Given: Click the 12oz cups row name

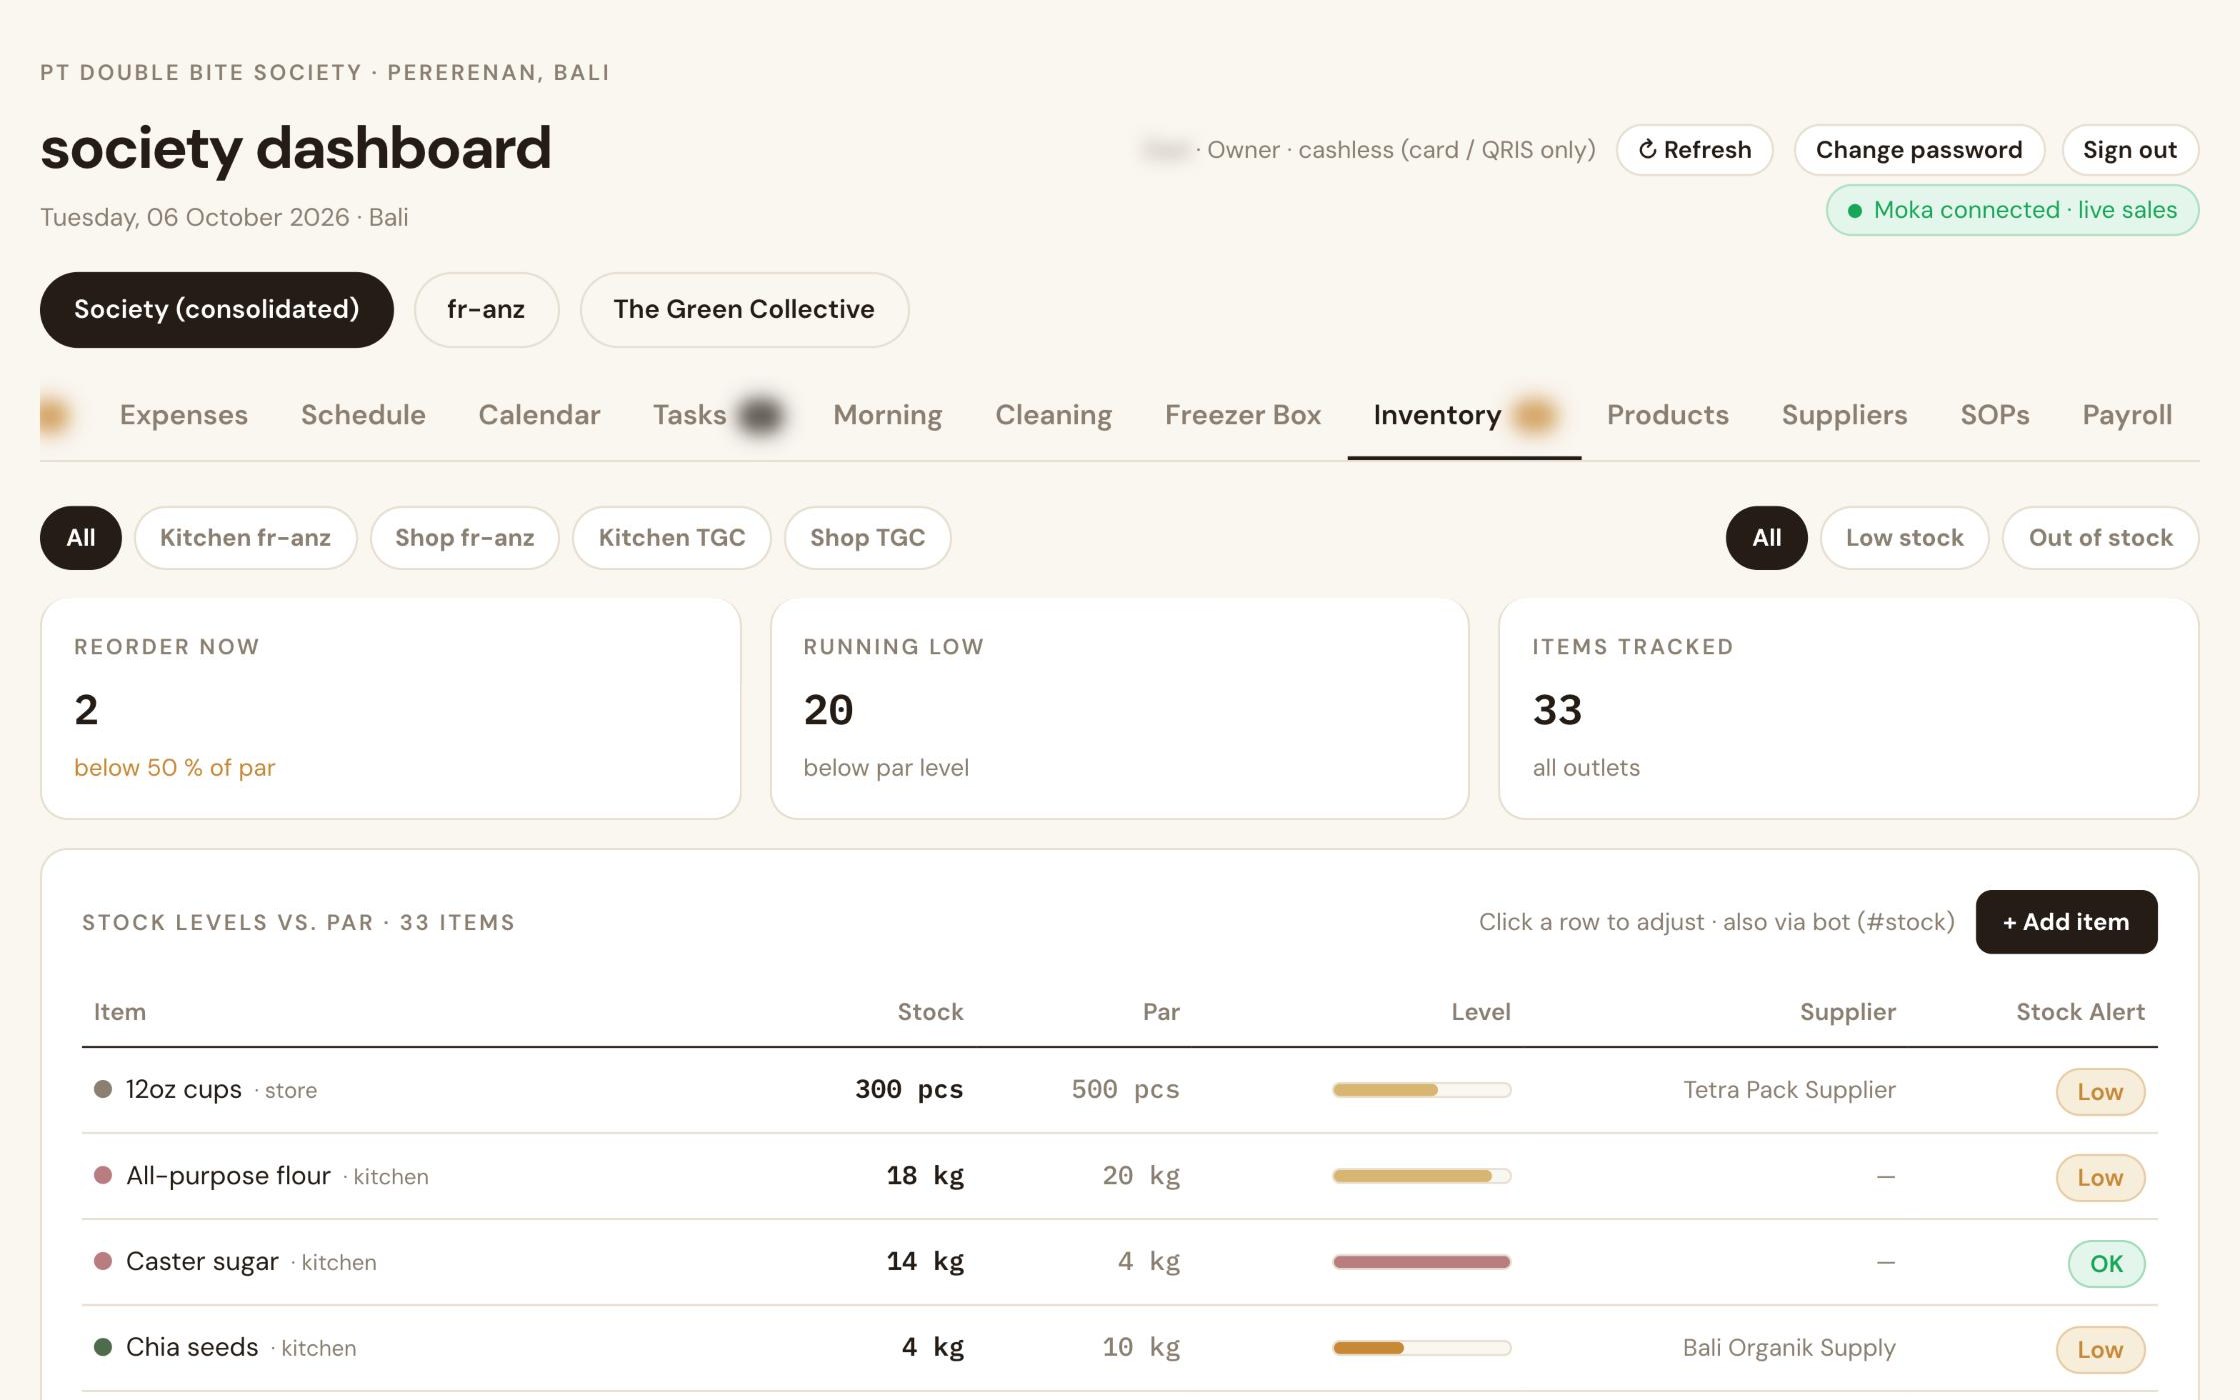Looking at the screenshot, I should (x=184, y=1090).
